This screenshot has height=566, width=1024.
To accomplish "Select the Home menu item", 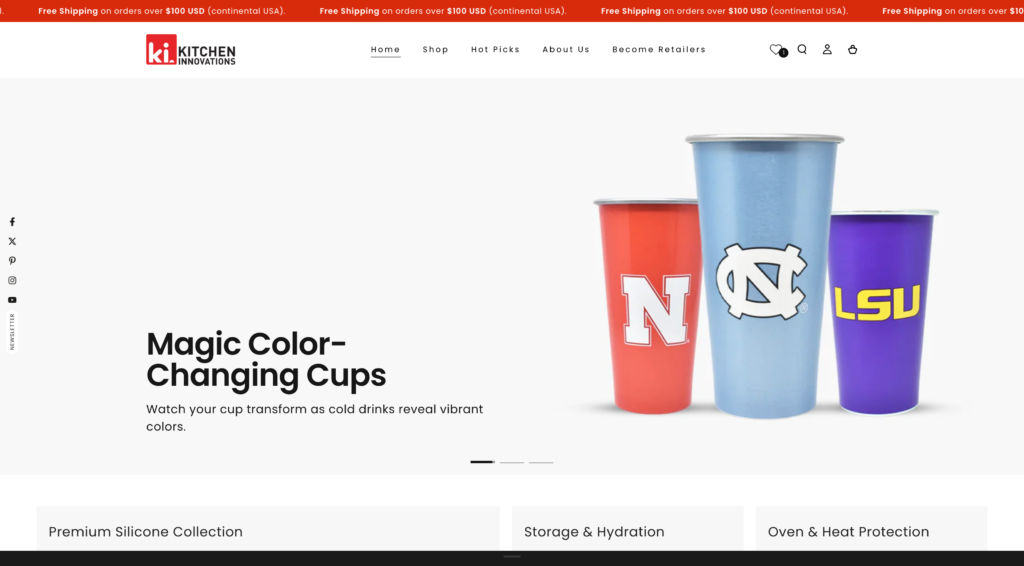I will click(385, 50).
